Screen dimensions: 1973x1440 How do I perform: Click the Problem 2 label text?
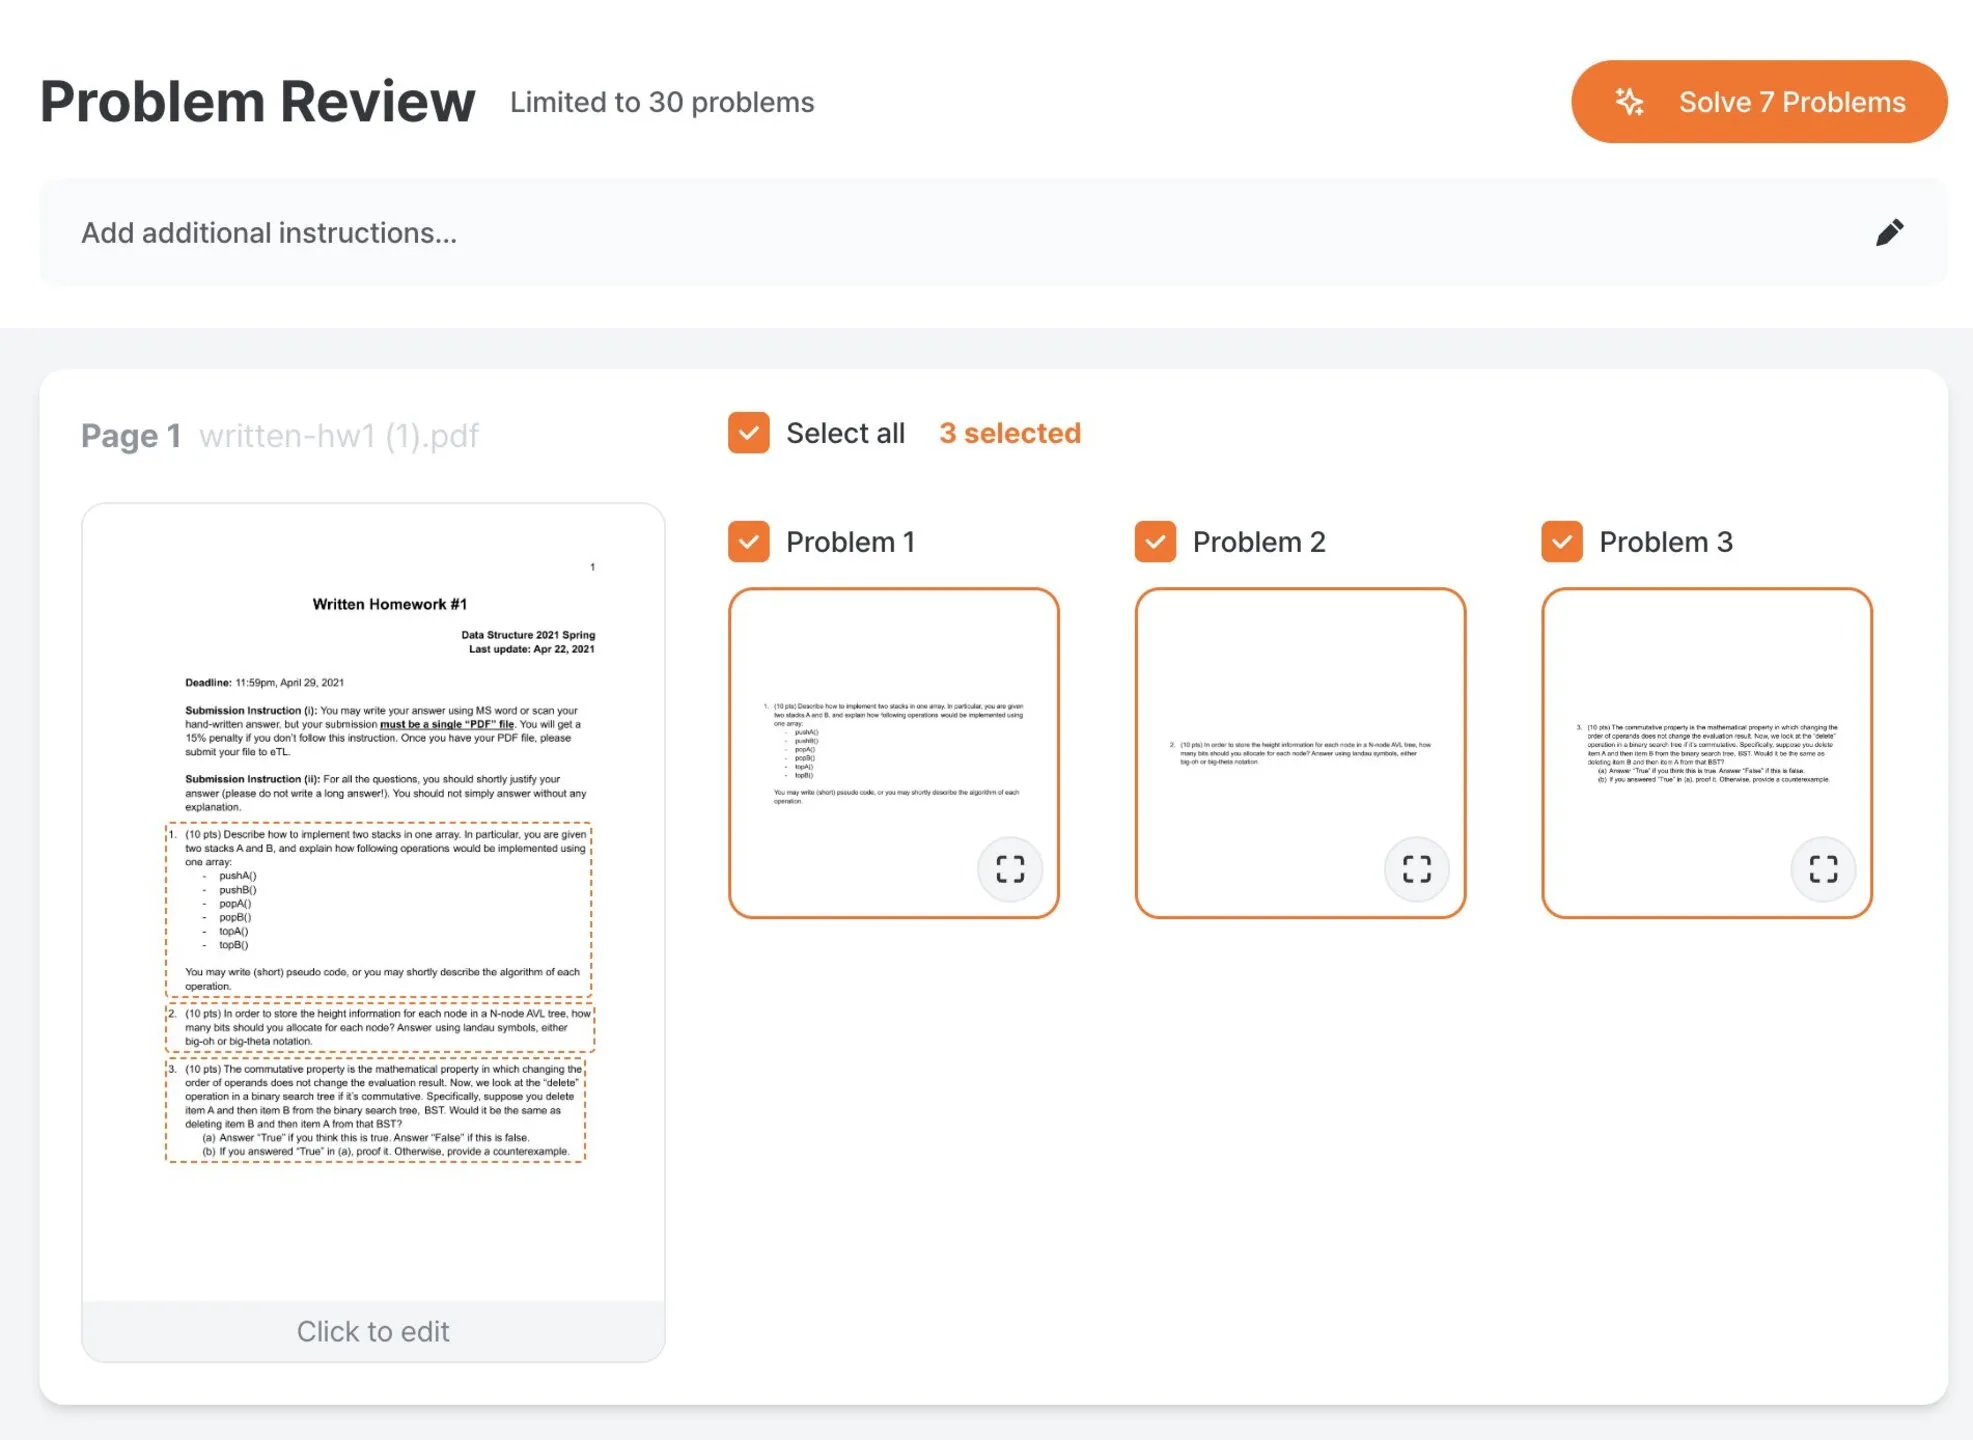coord(1258,541)
